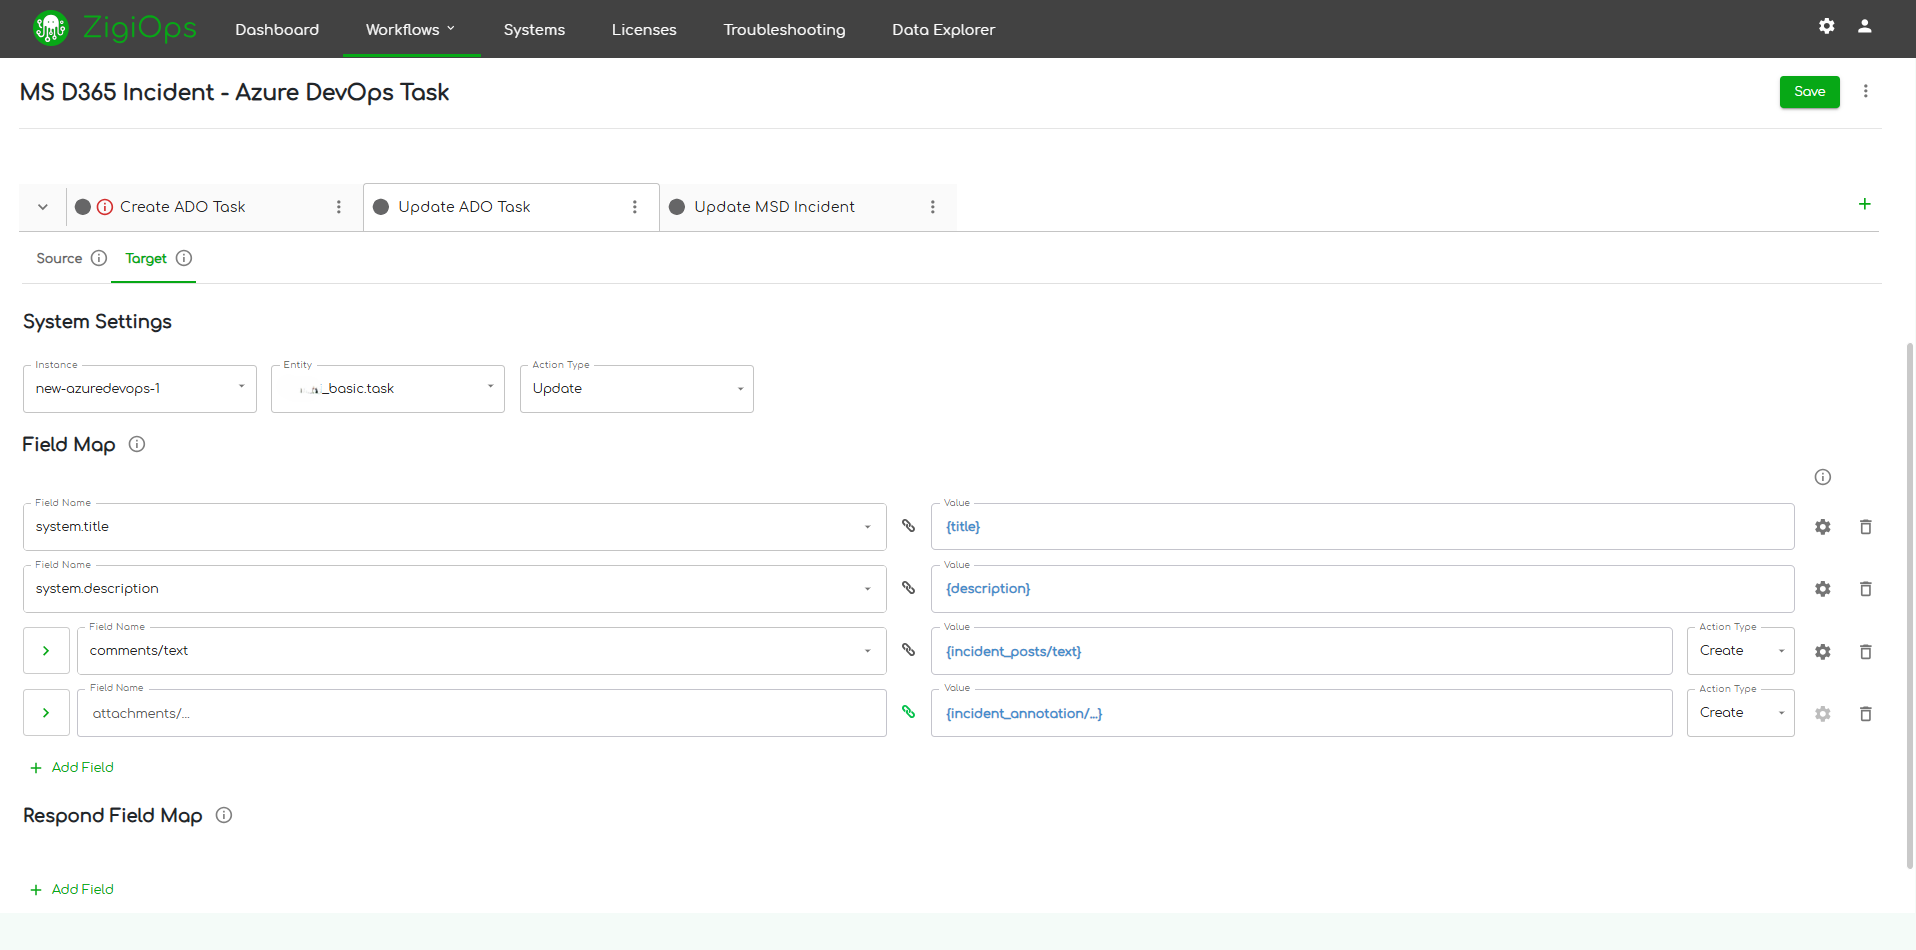Delete the system.title field mapping
The height and width of the screenshot is (950, 1916).
point(1865,527)
